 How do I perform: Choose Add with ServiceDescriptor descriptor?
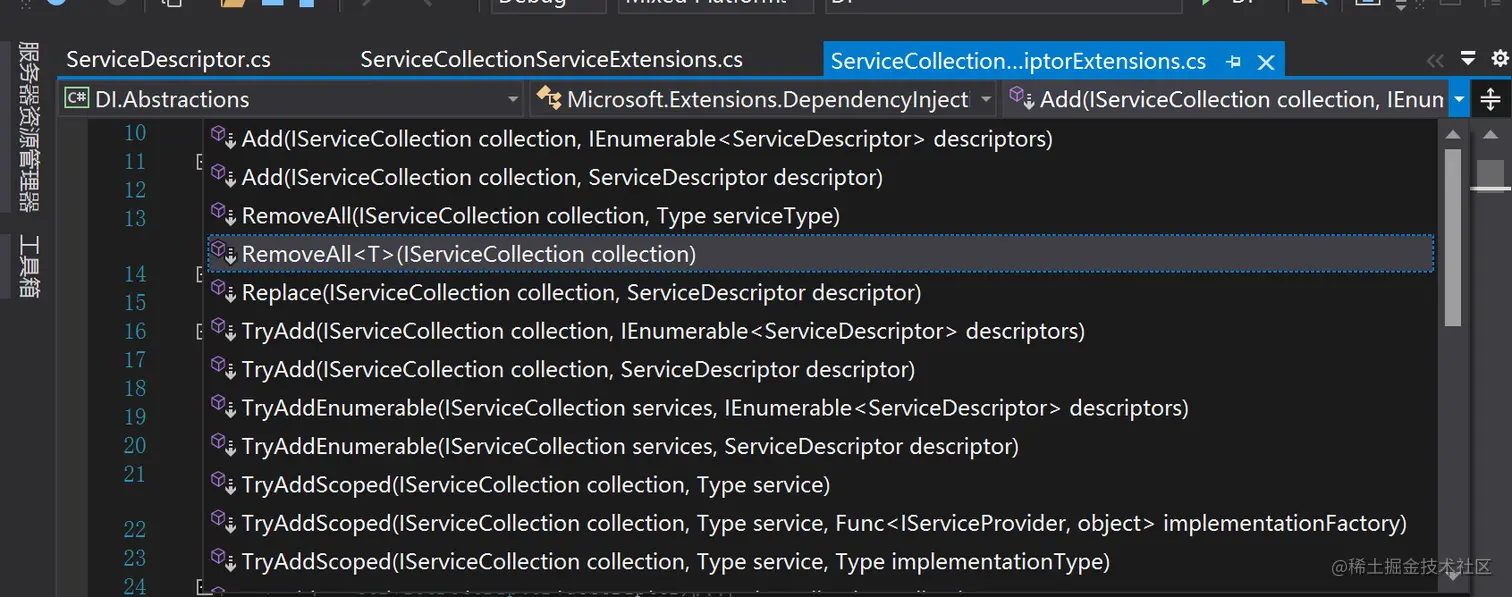pyautogui.click(x=820, y=177)
